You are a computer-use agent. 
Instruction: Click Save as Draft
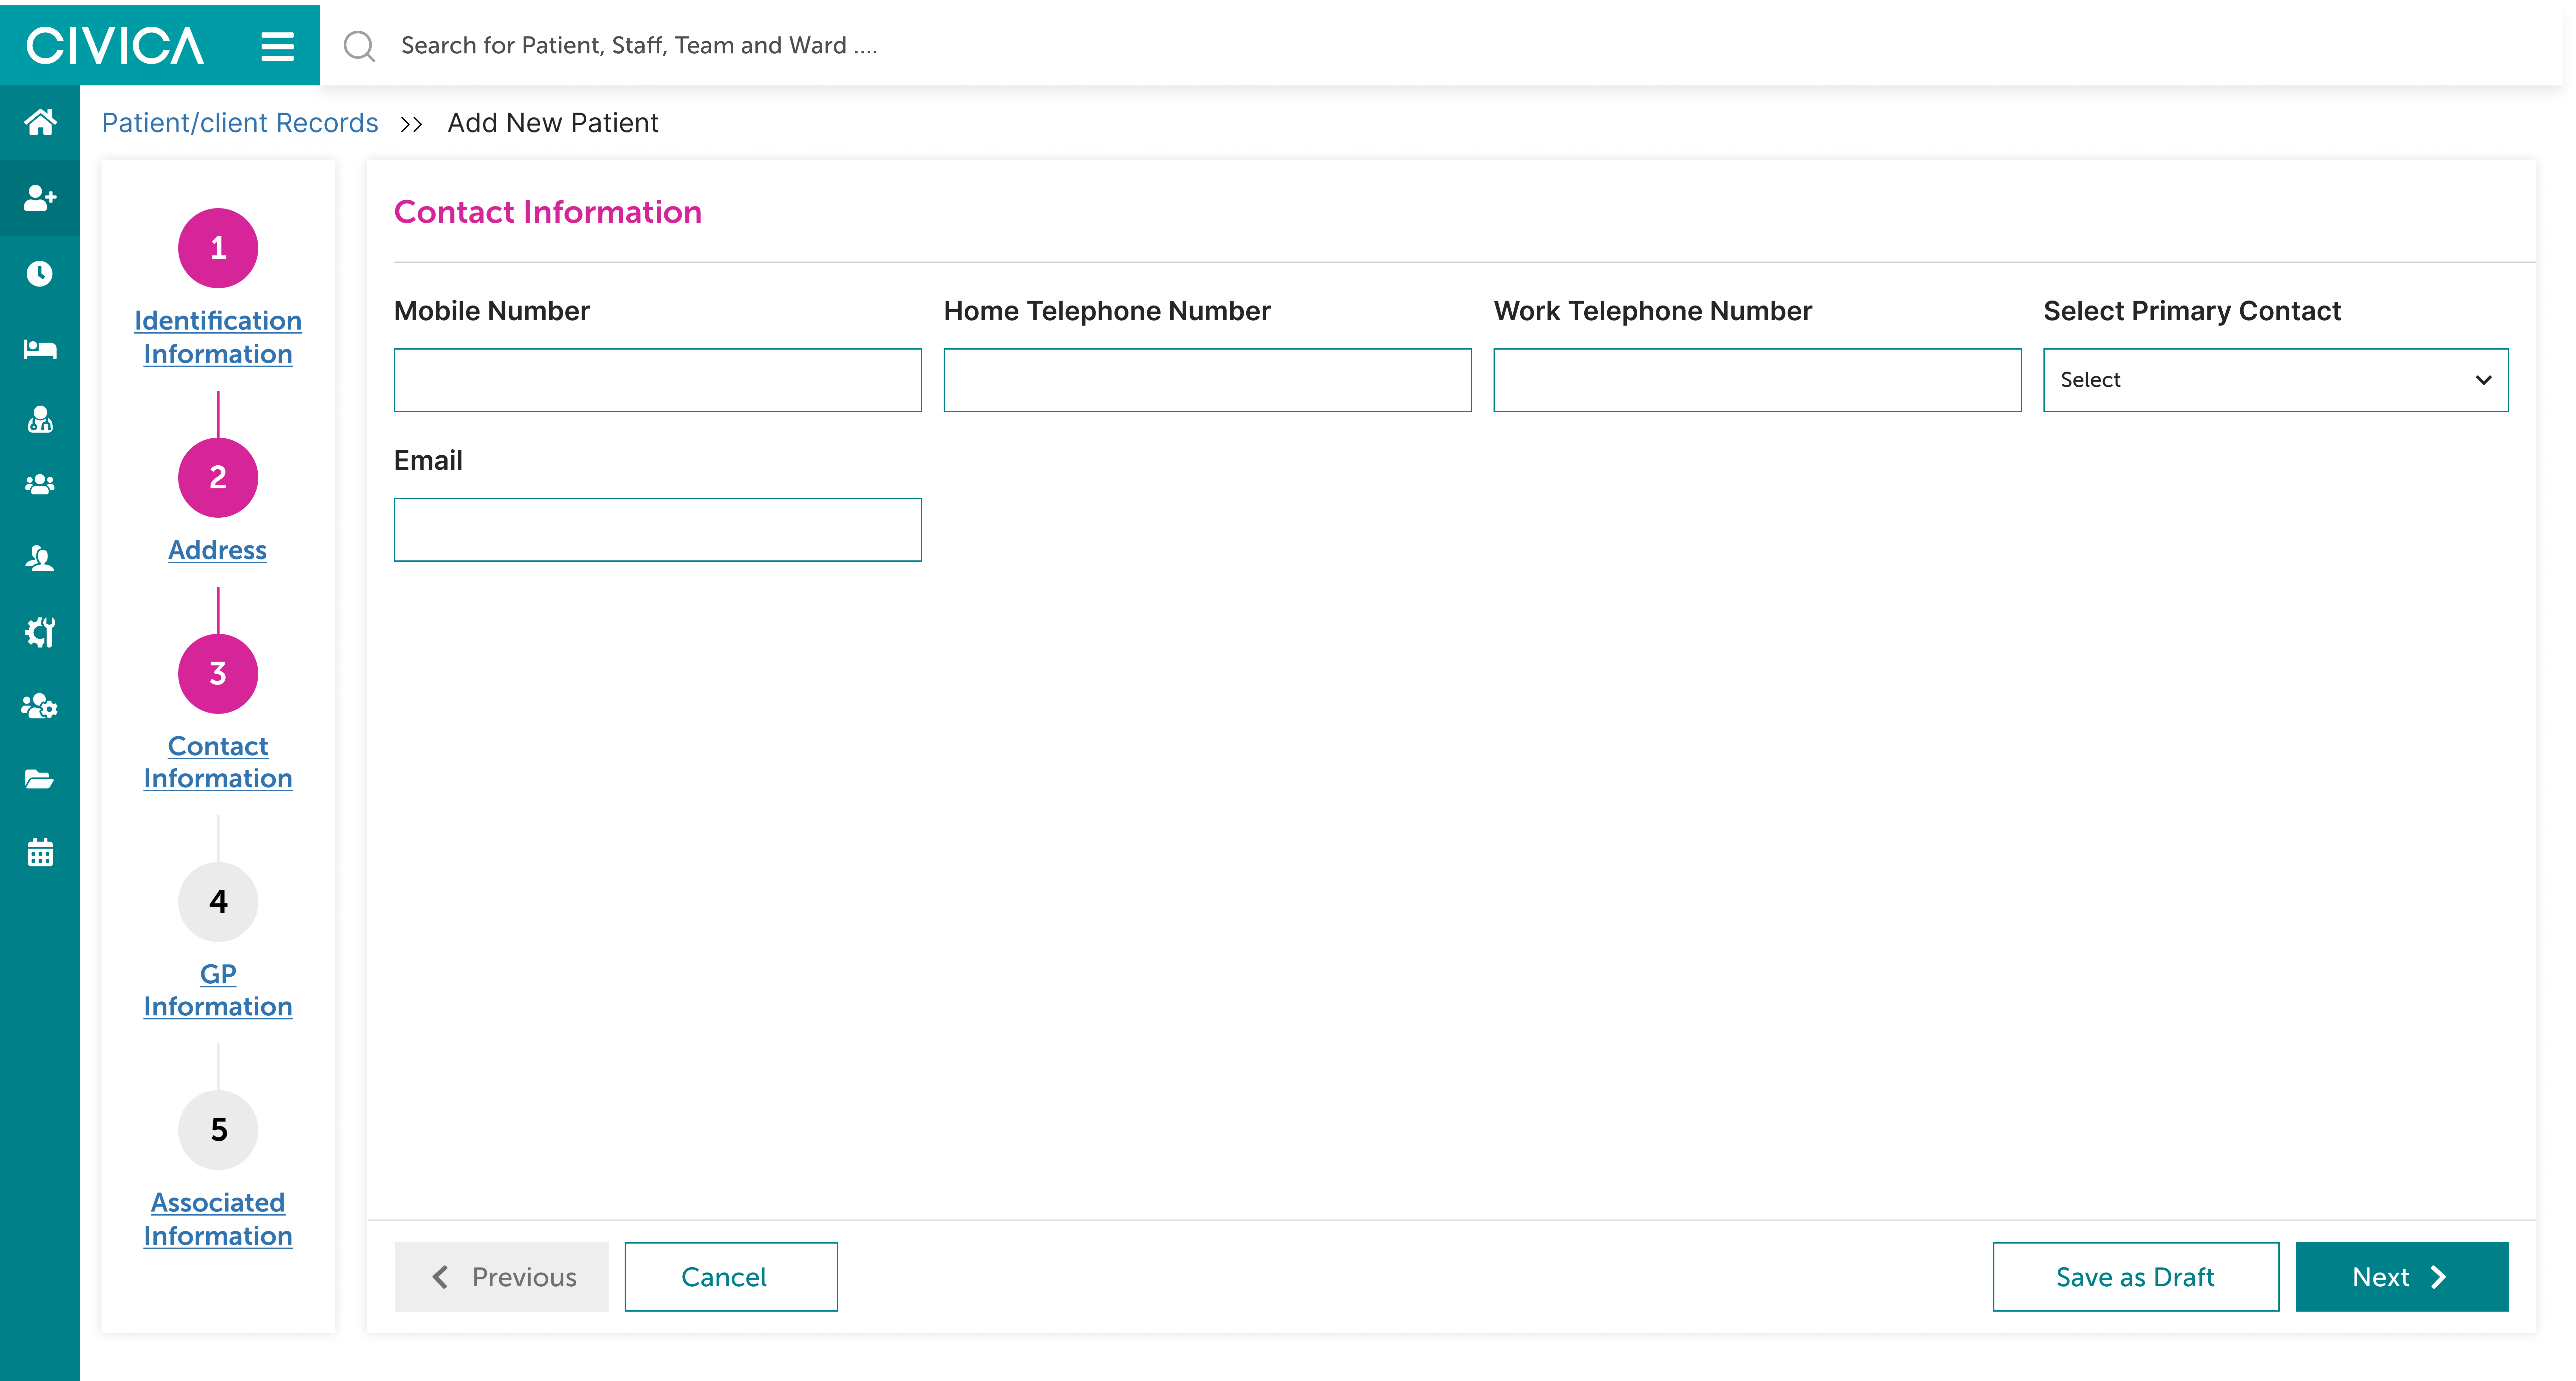[2136, 1277]
